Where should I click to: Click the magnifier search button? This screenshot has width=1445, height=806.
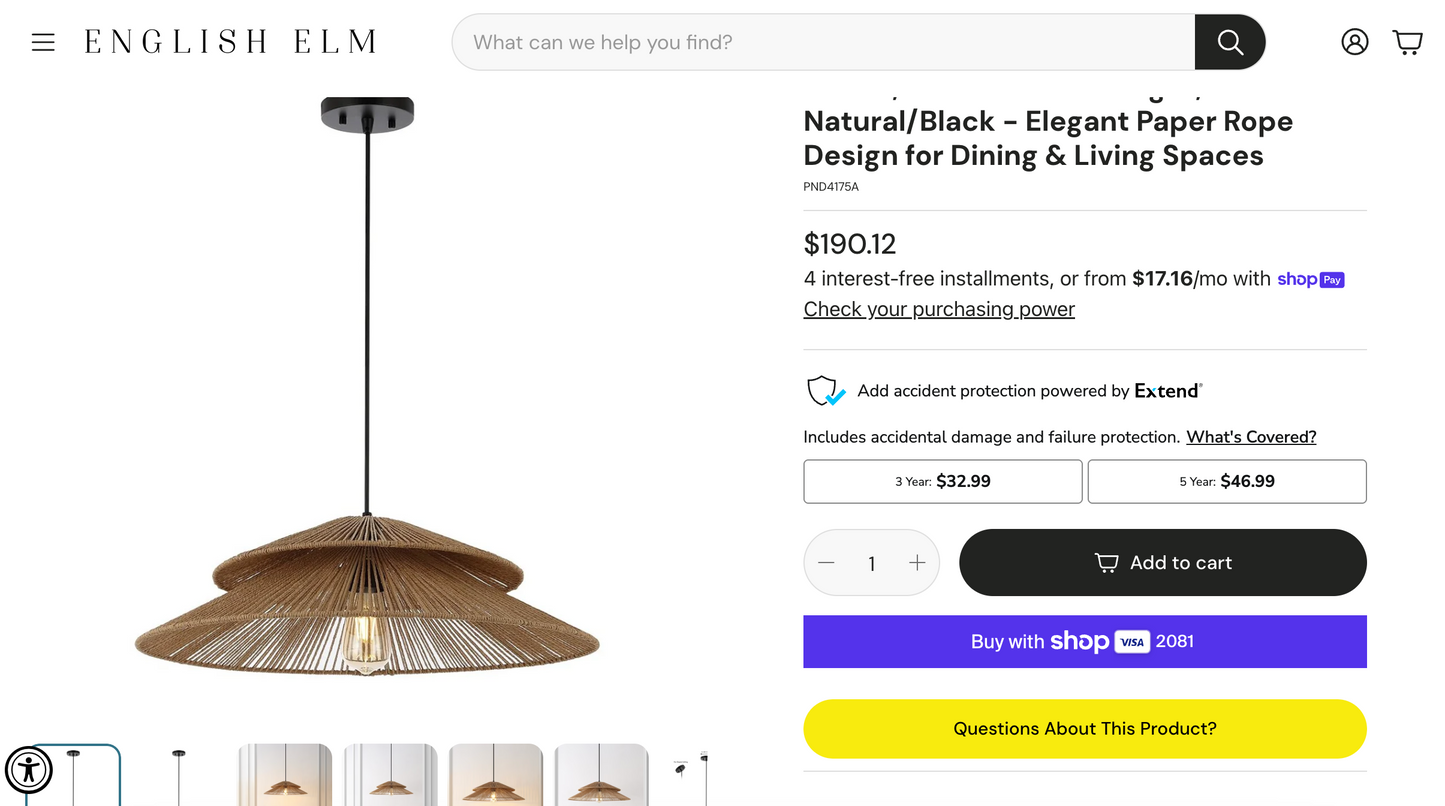1229,42
